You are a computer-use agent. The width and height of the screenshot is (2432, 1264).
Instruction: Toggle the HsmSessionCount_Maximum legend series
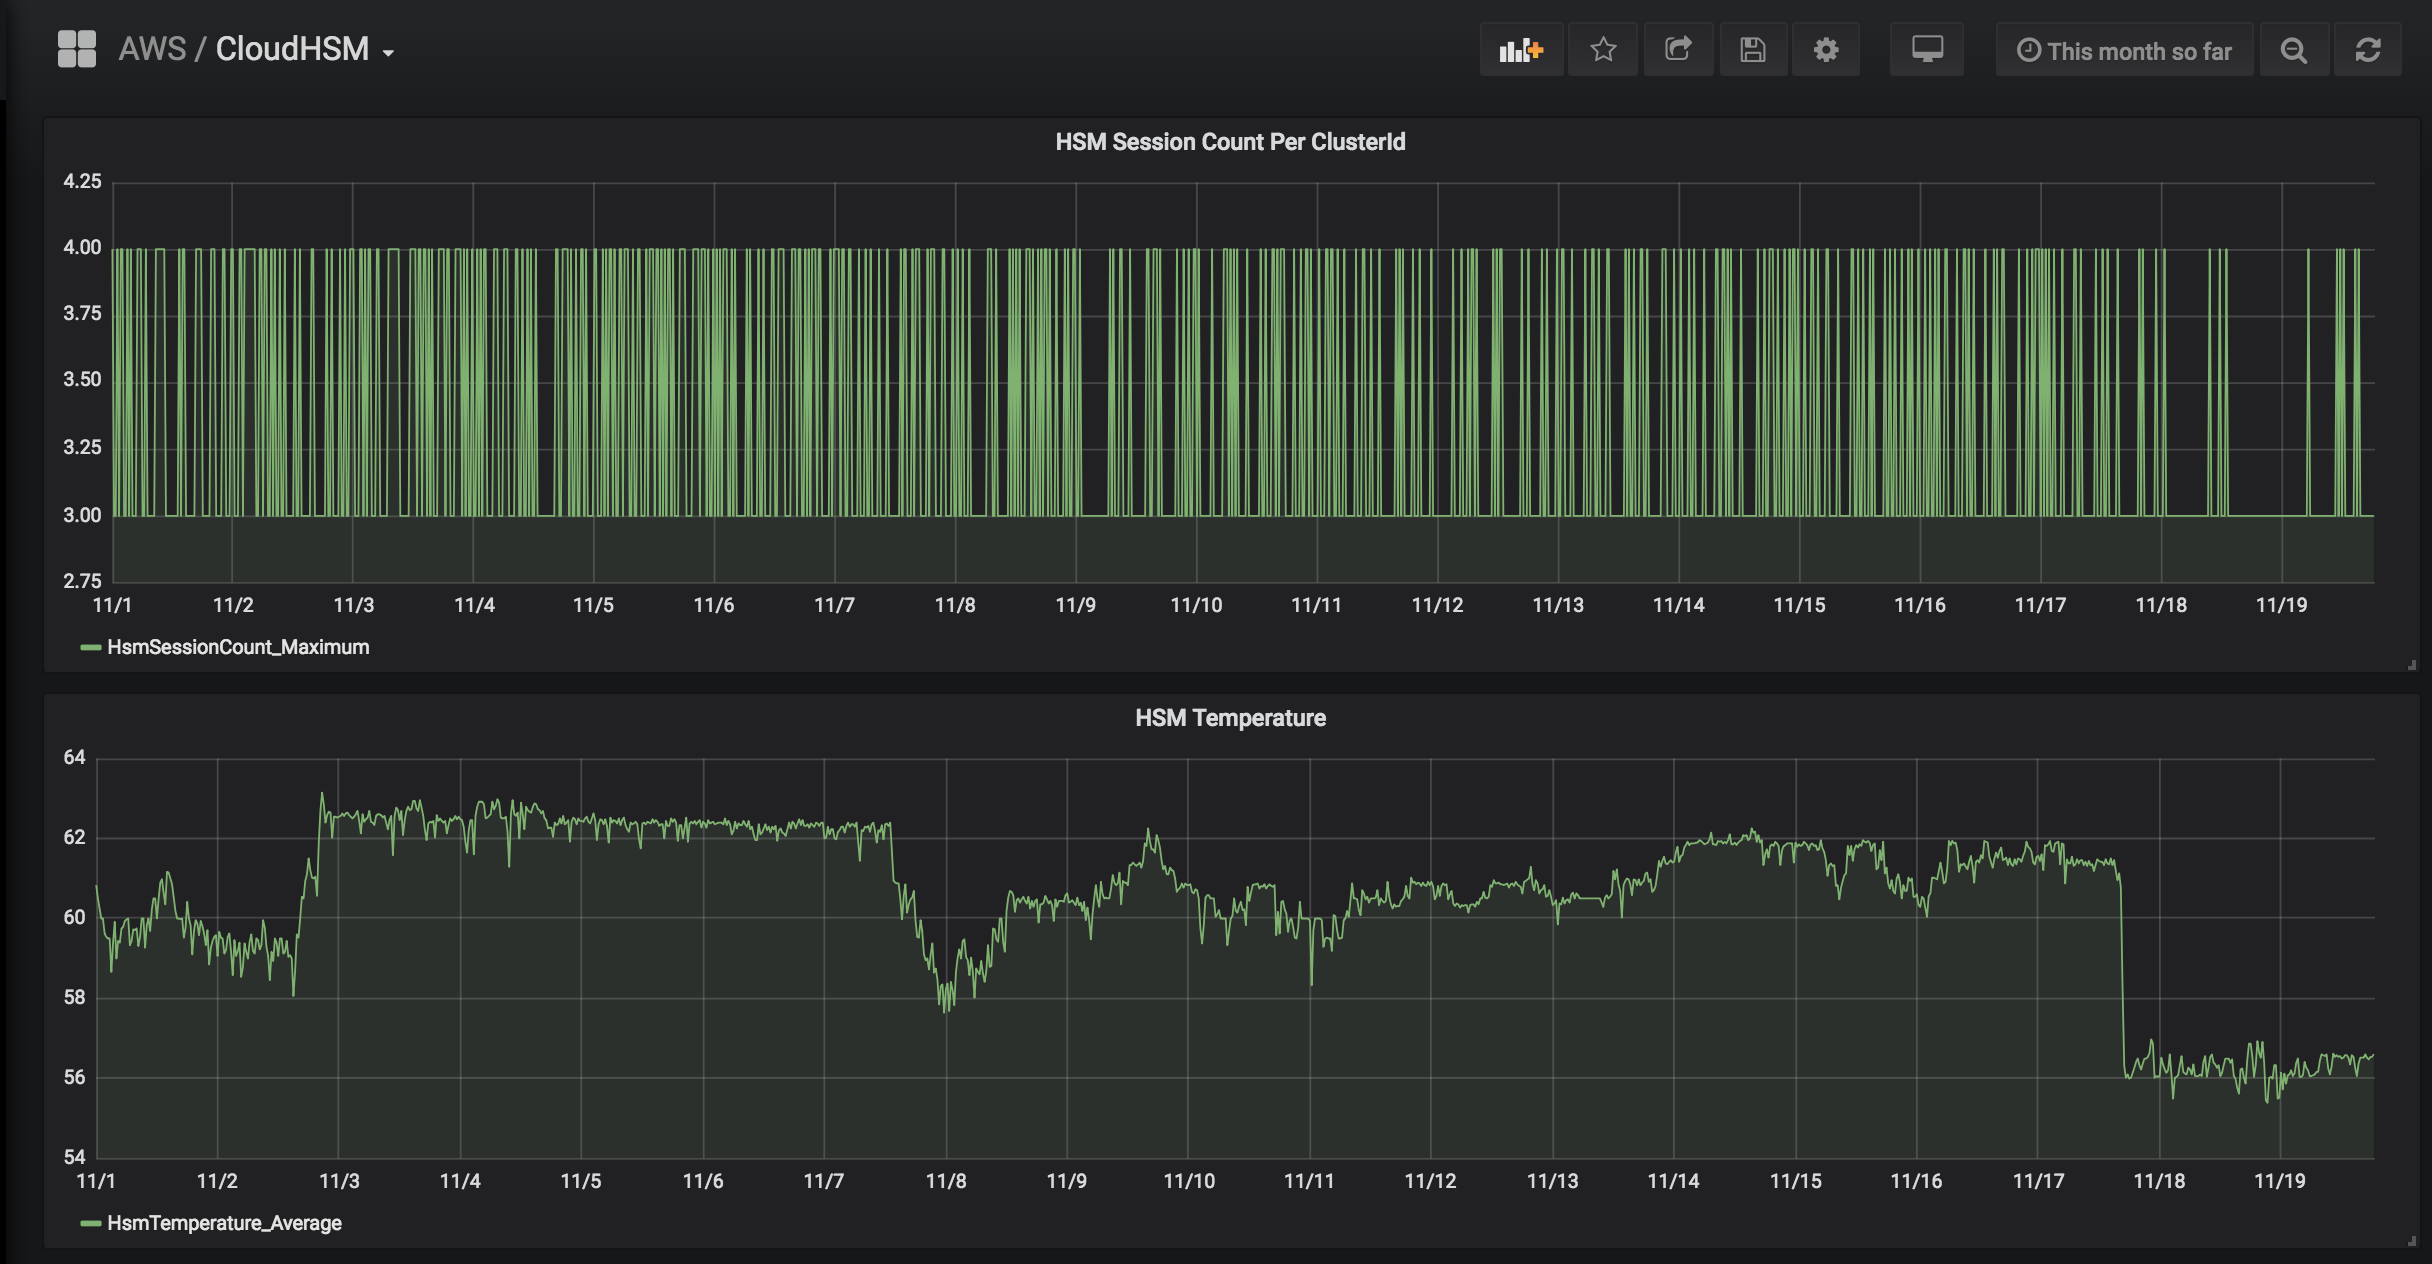(238, 647)
